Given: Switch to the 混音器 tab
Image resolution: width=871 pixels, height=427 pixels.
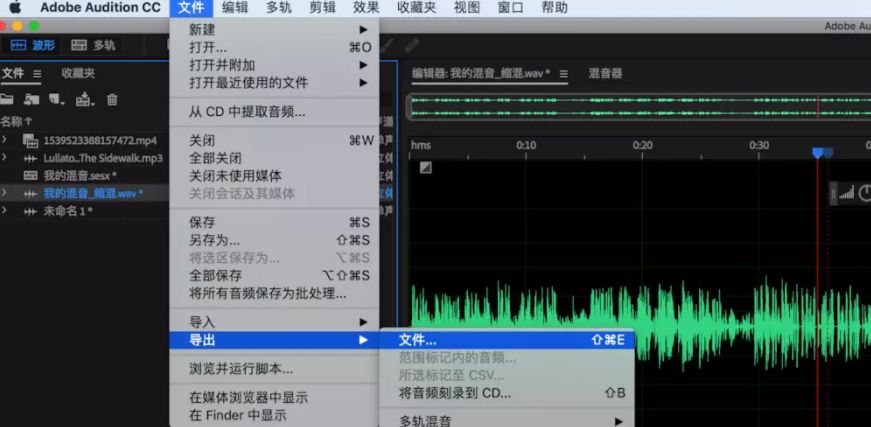Looking at the screenshot, I should [605, 73].
